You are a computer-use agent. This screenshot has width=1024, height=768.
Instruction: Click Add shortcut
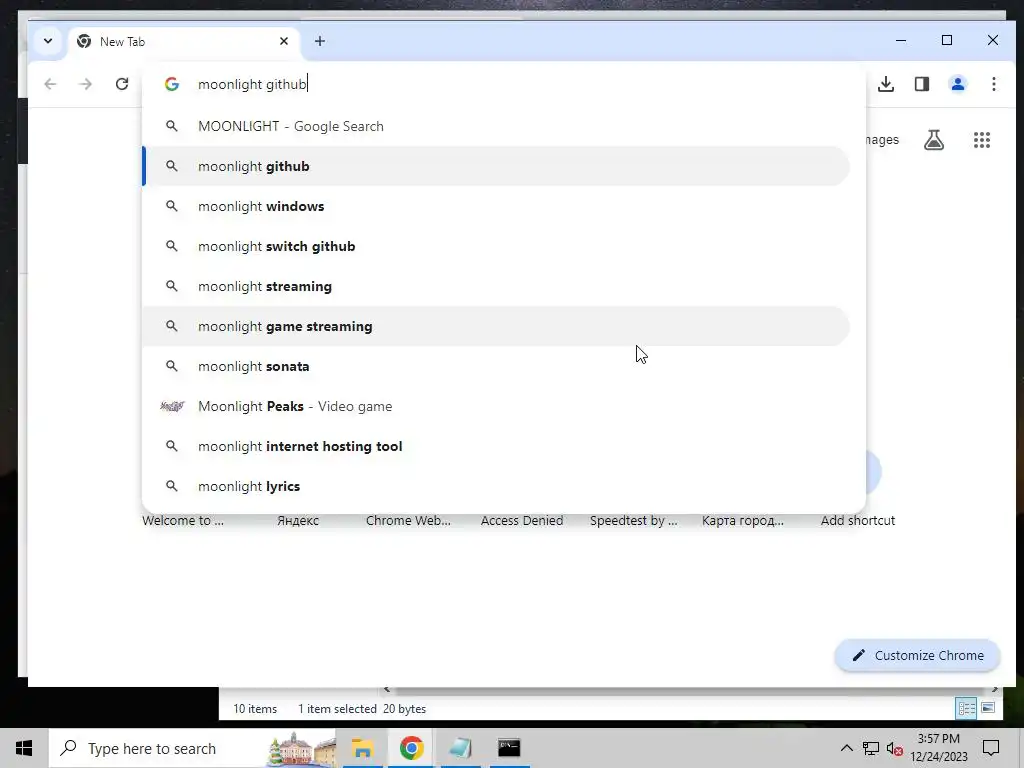pos(857,520)
